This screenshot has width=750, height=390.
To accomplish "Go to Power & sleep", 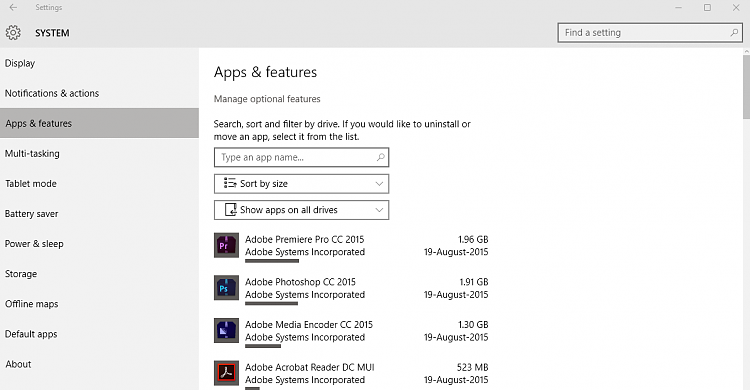I will pyautogui.click(x=99, y=244).
